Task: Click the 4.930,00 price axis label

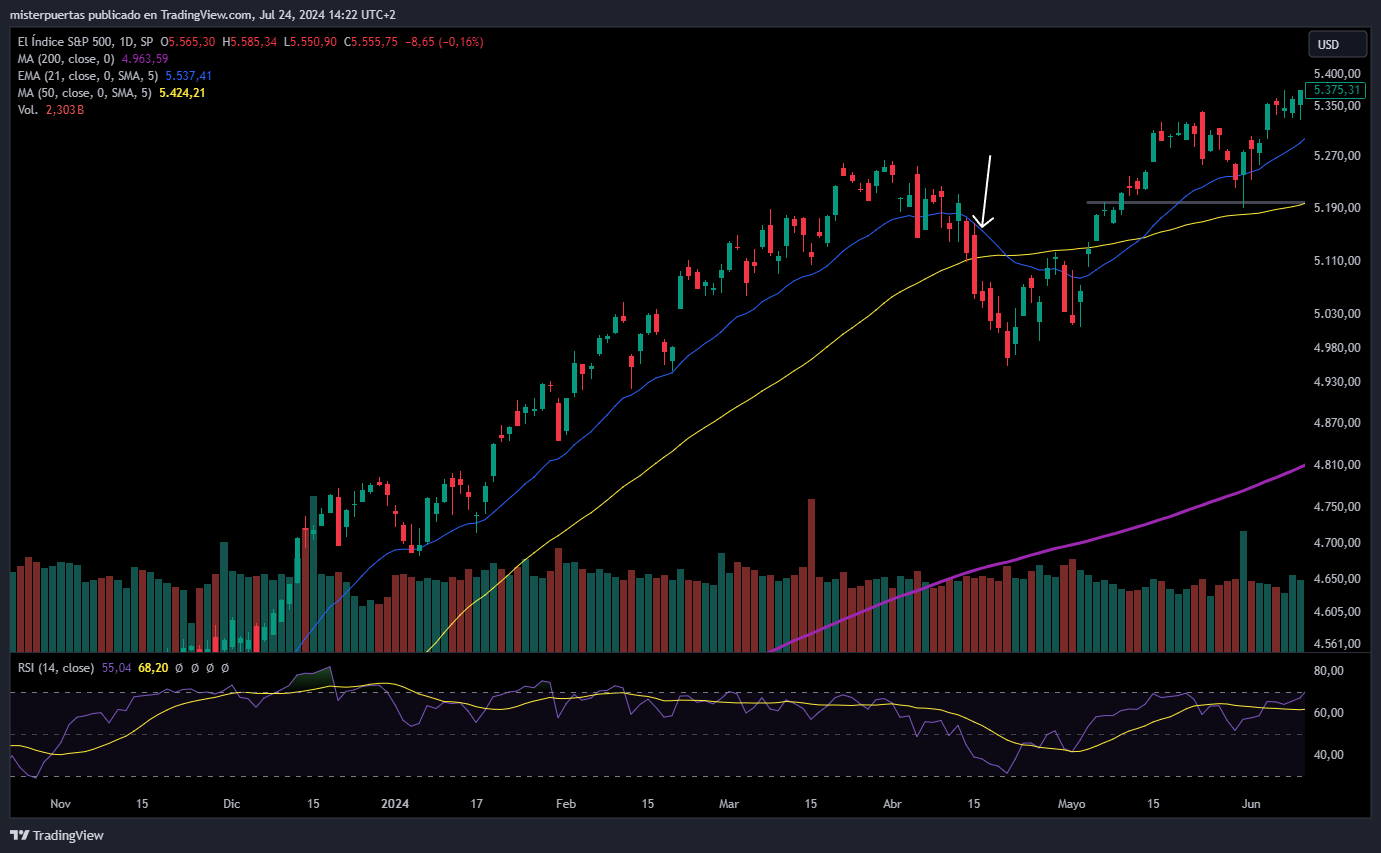Action: tap(1338, 382)
